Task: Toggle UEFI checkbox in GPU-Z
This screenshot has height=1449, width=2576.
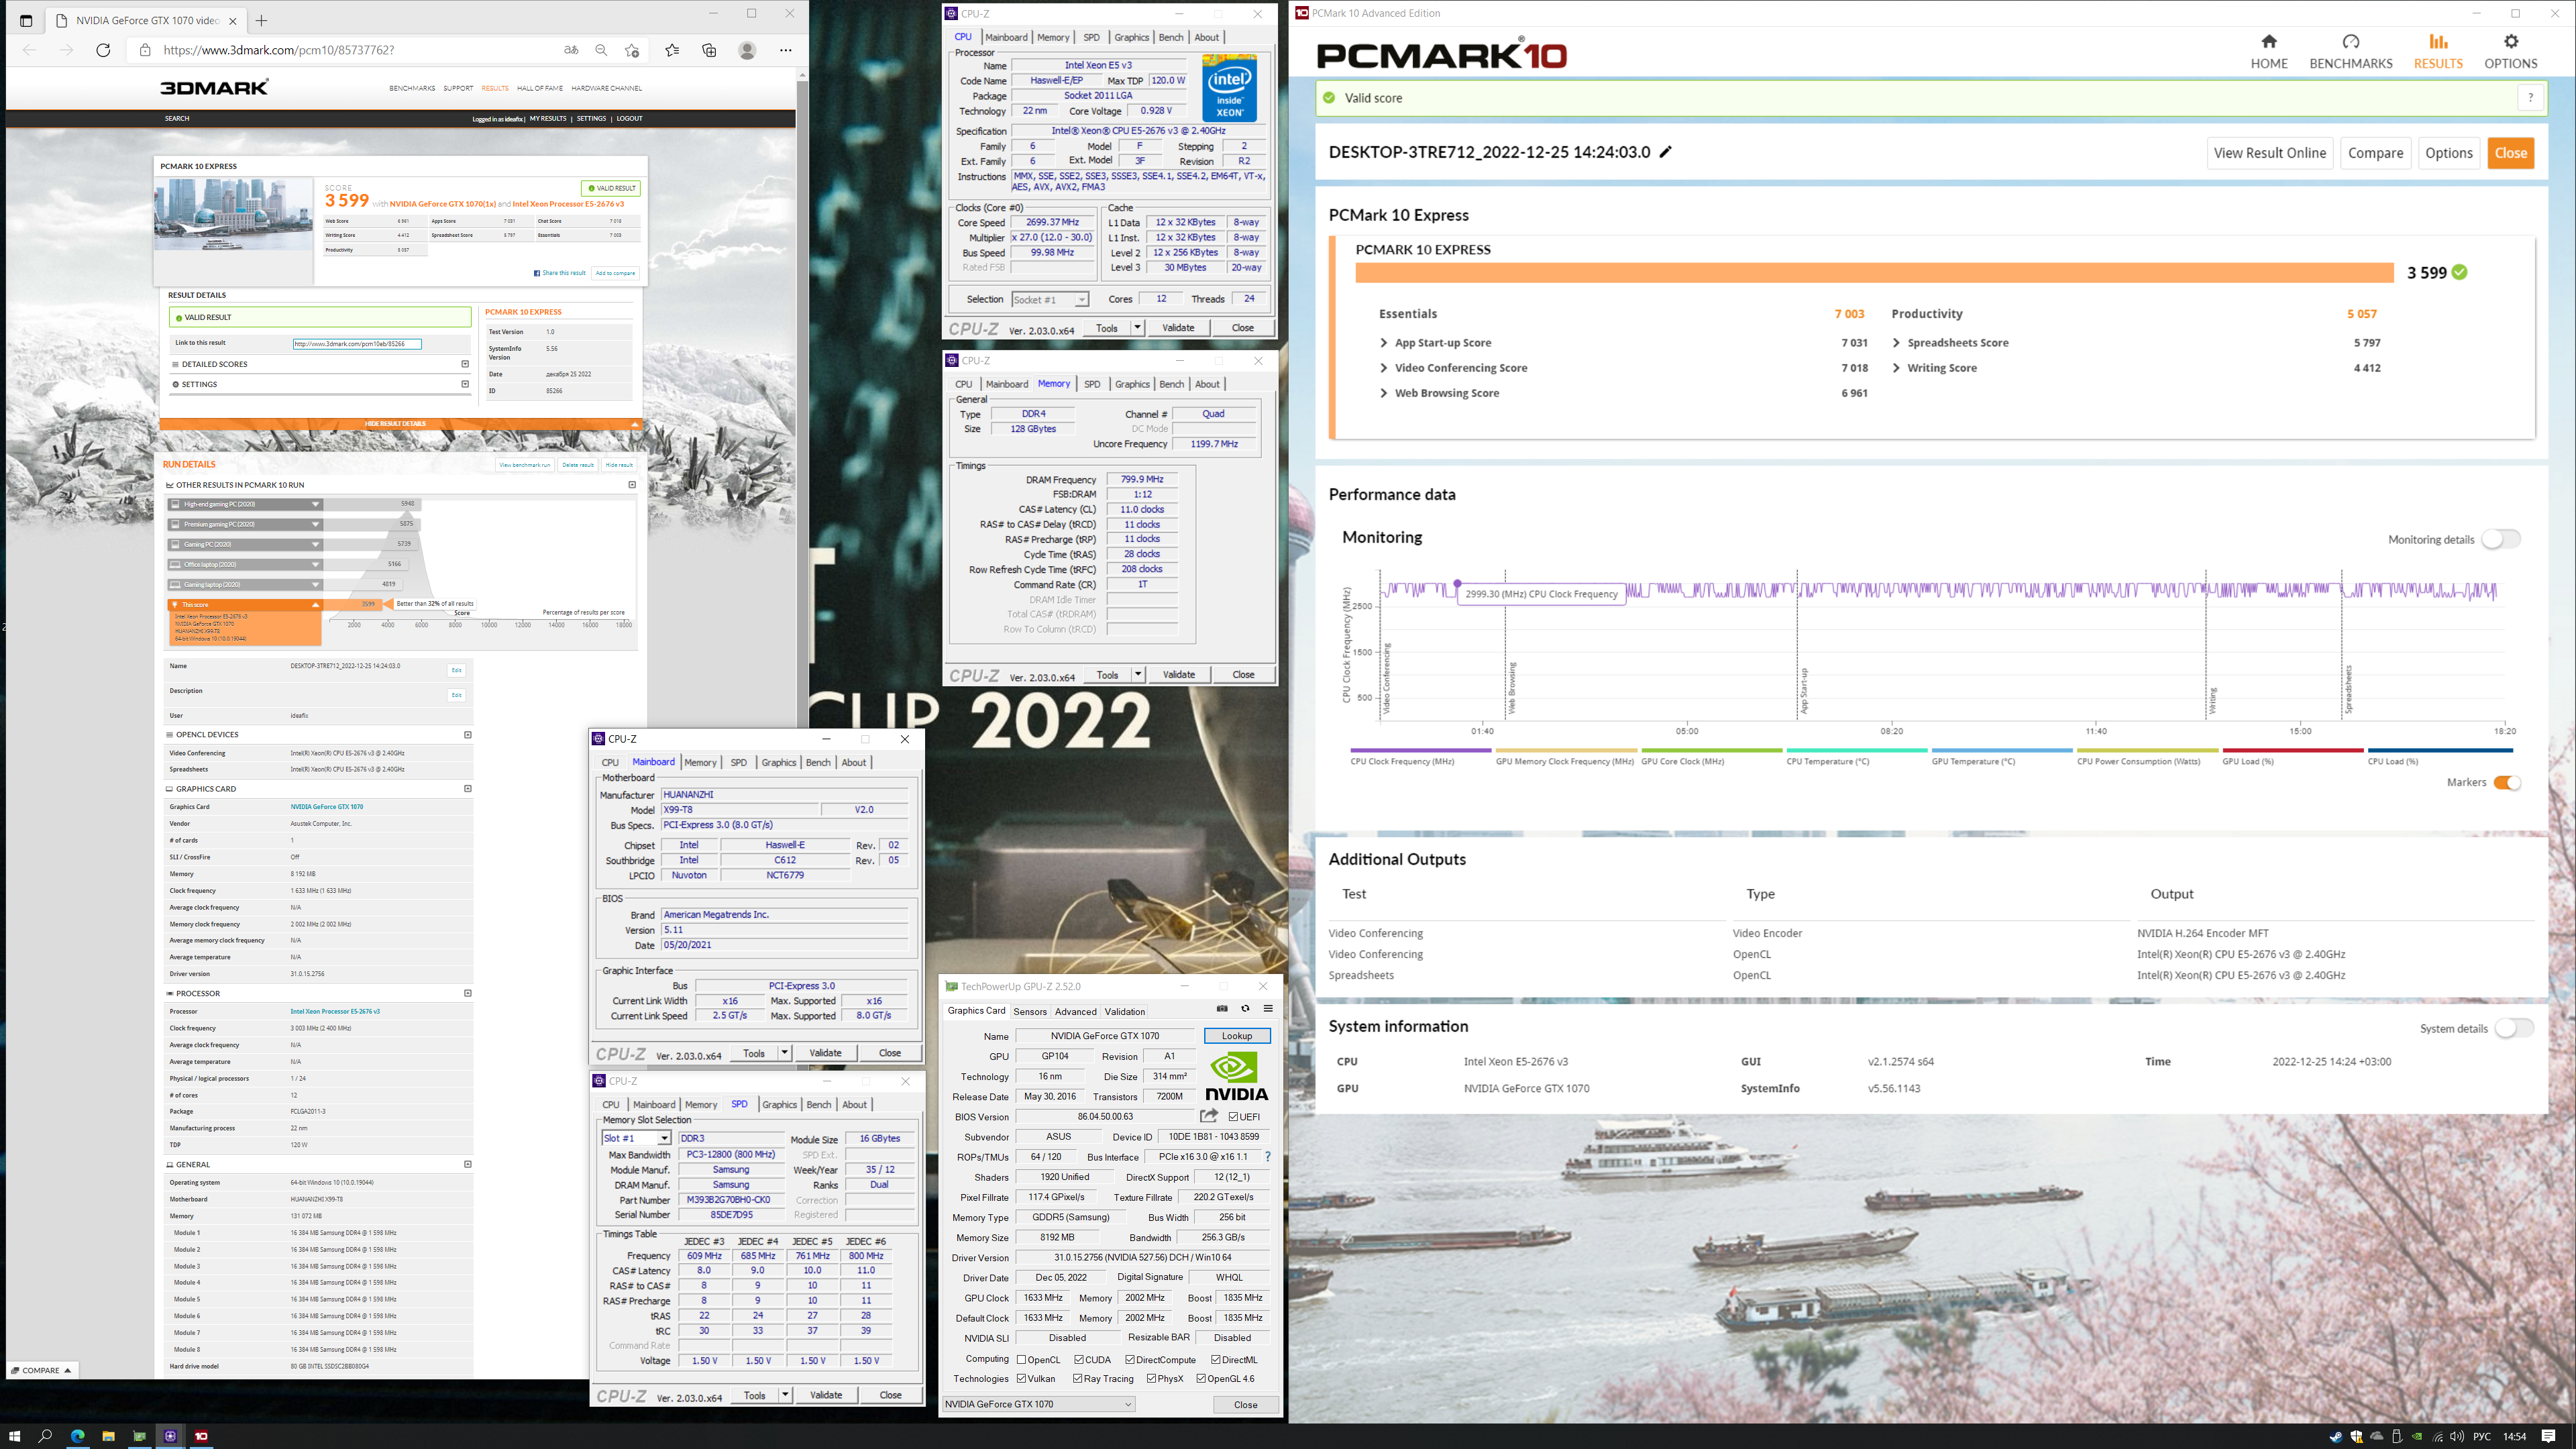Action: click(x=1233, y=1117)
